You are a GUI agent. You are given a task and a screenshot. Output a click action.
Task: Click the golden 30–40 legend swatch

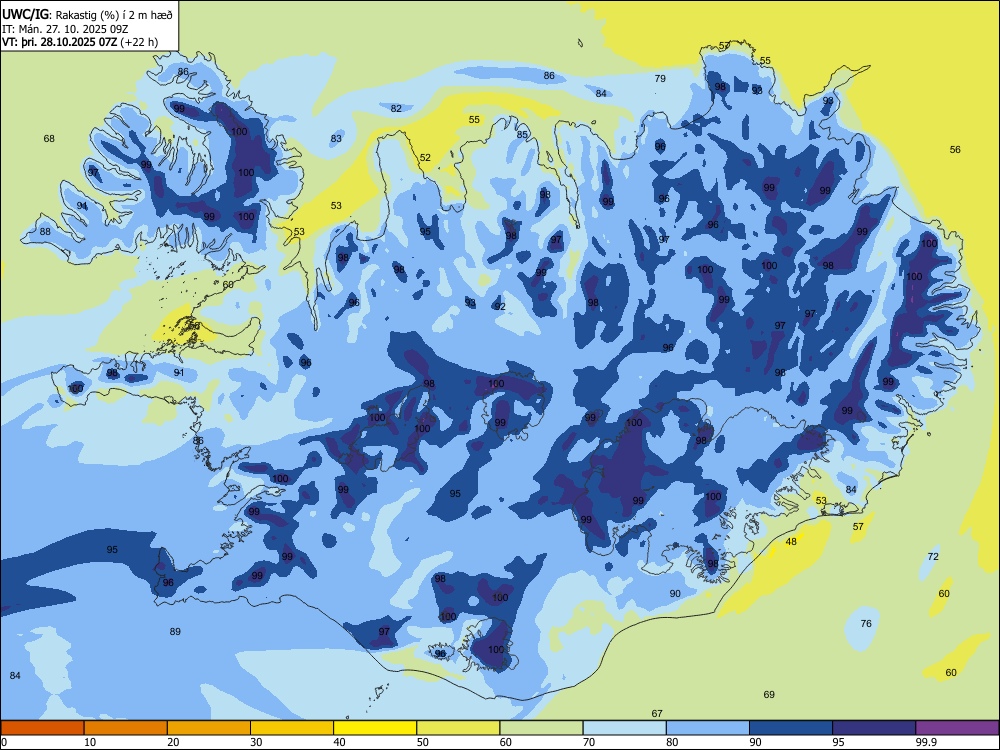pyautogui.click(x=292, y=728)
